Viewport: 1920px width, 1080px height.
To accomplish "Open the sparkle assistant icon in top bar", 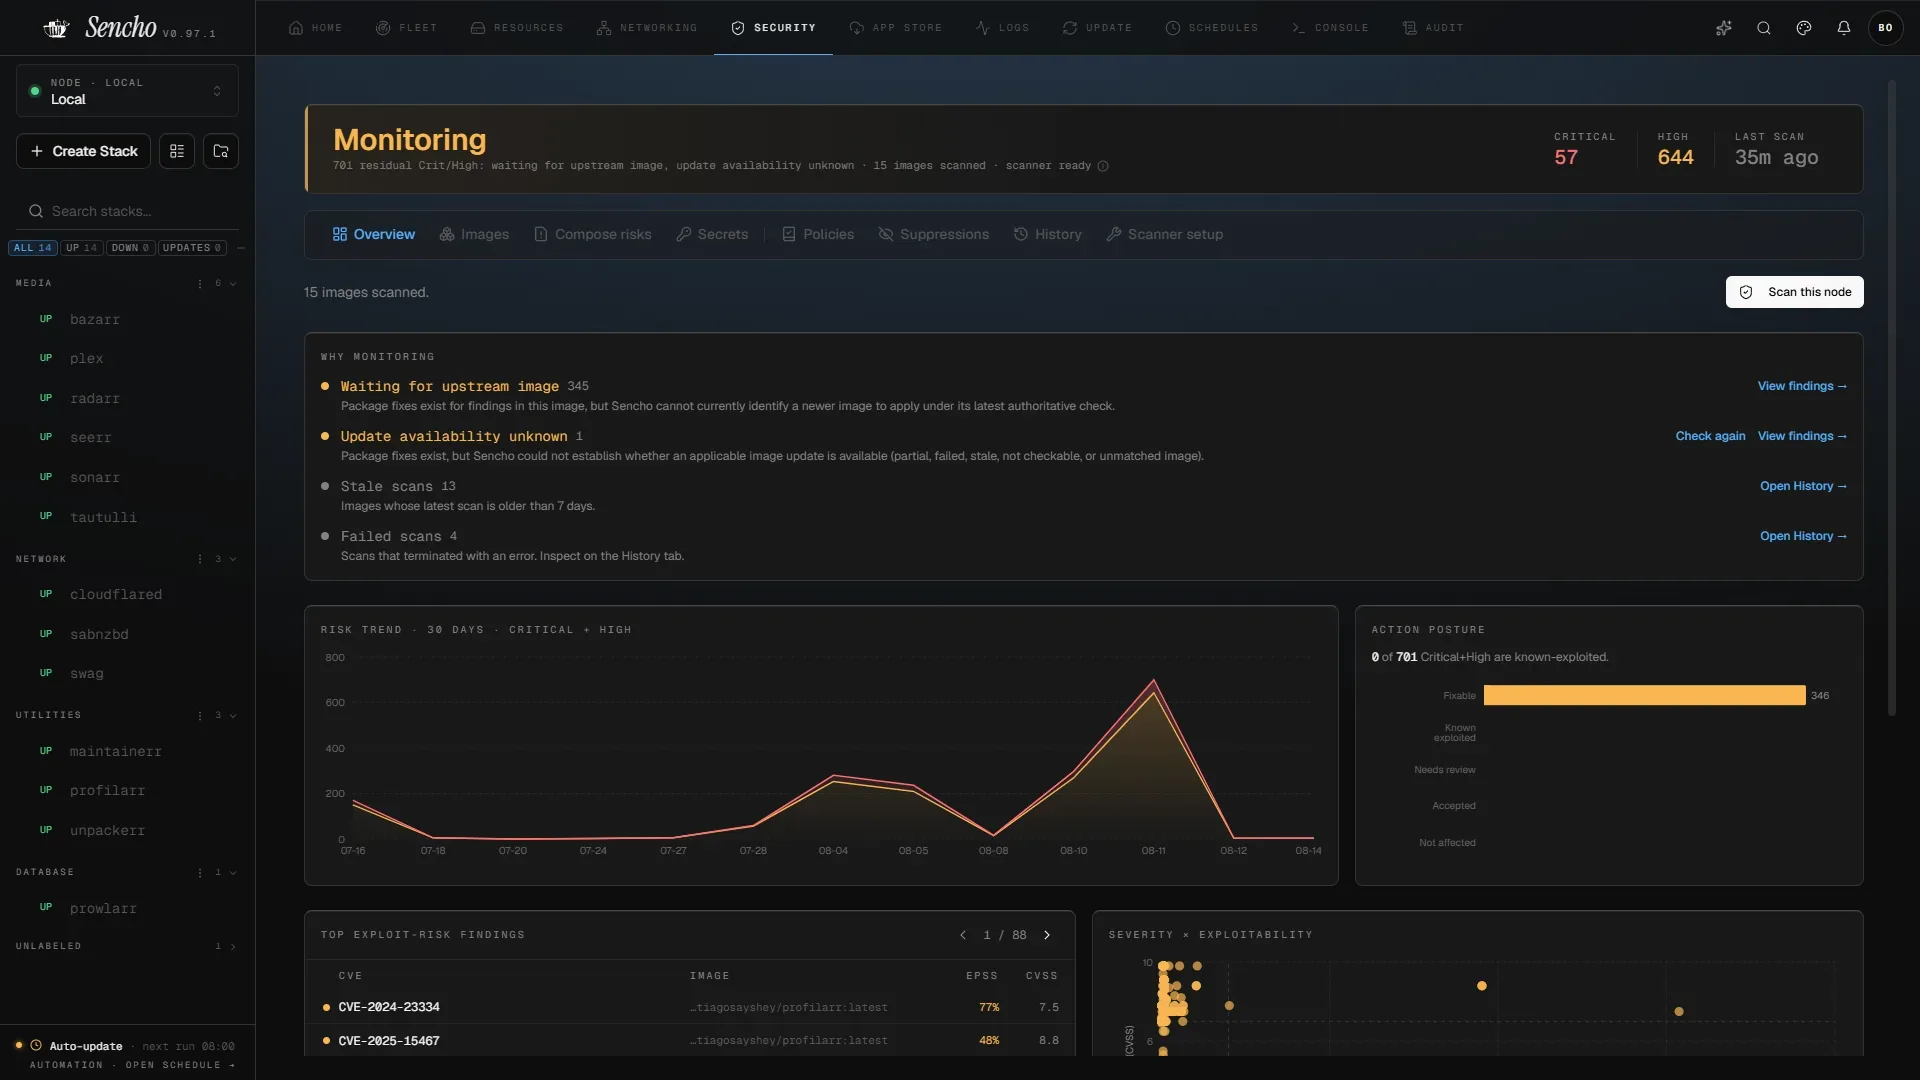I will [x=1724, y=28].
